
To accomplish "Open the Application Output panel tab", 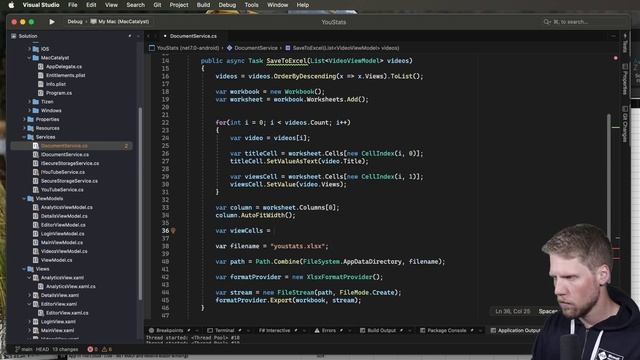I will [516, 330].
